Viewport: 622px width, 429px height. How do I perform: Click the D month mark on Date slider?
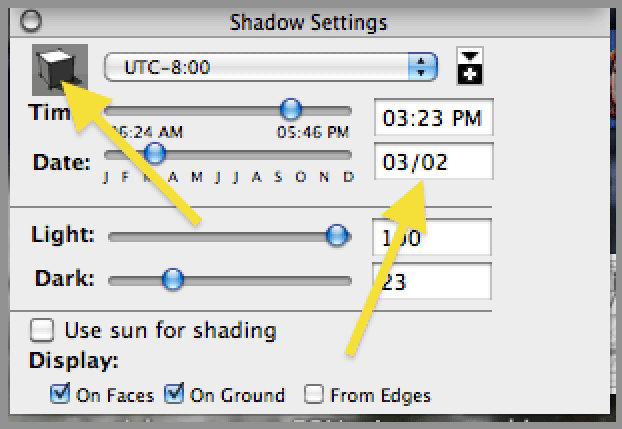348,178
